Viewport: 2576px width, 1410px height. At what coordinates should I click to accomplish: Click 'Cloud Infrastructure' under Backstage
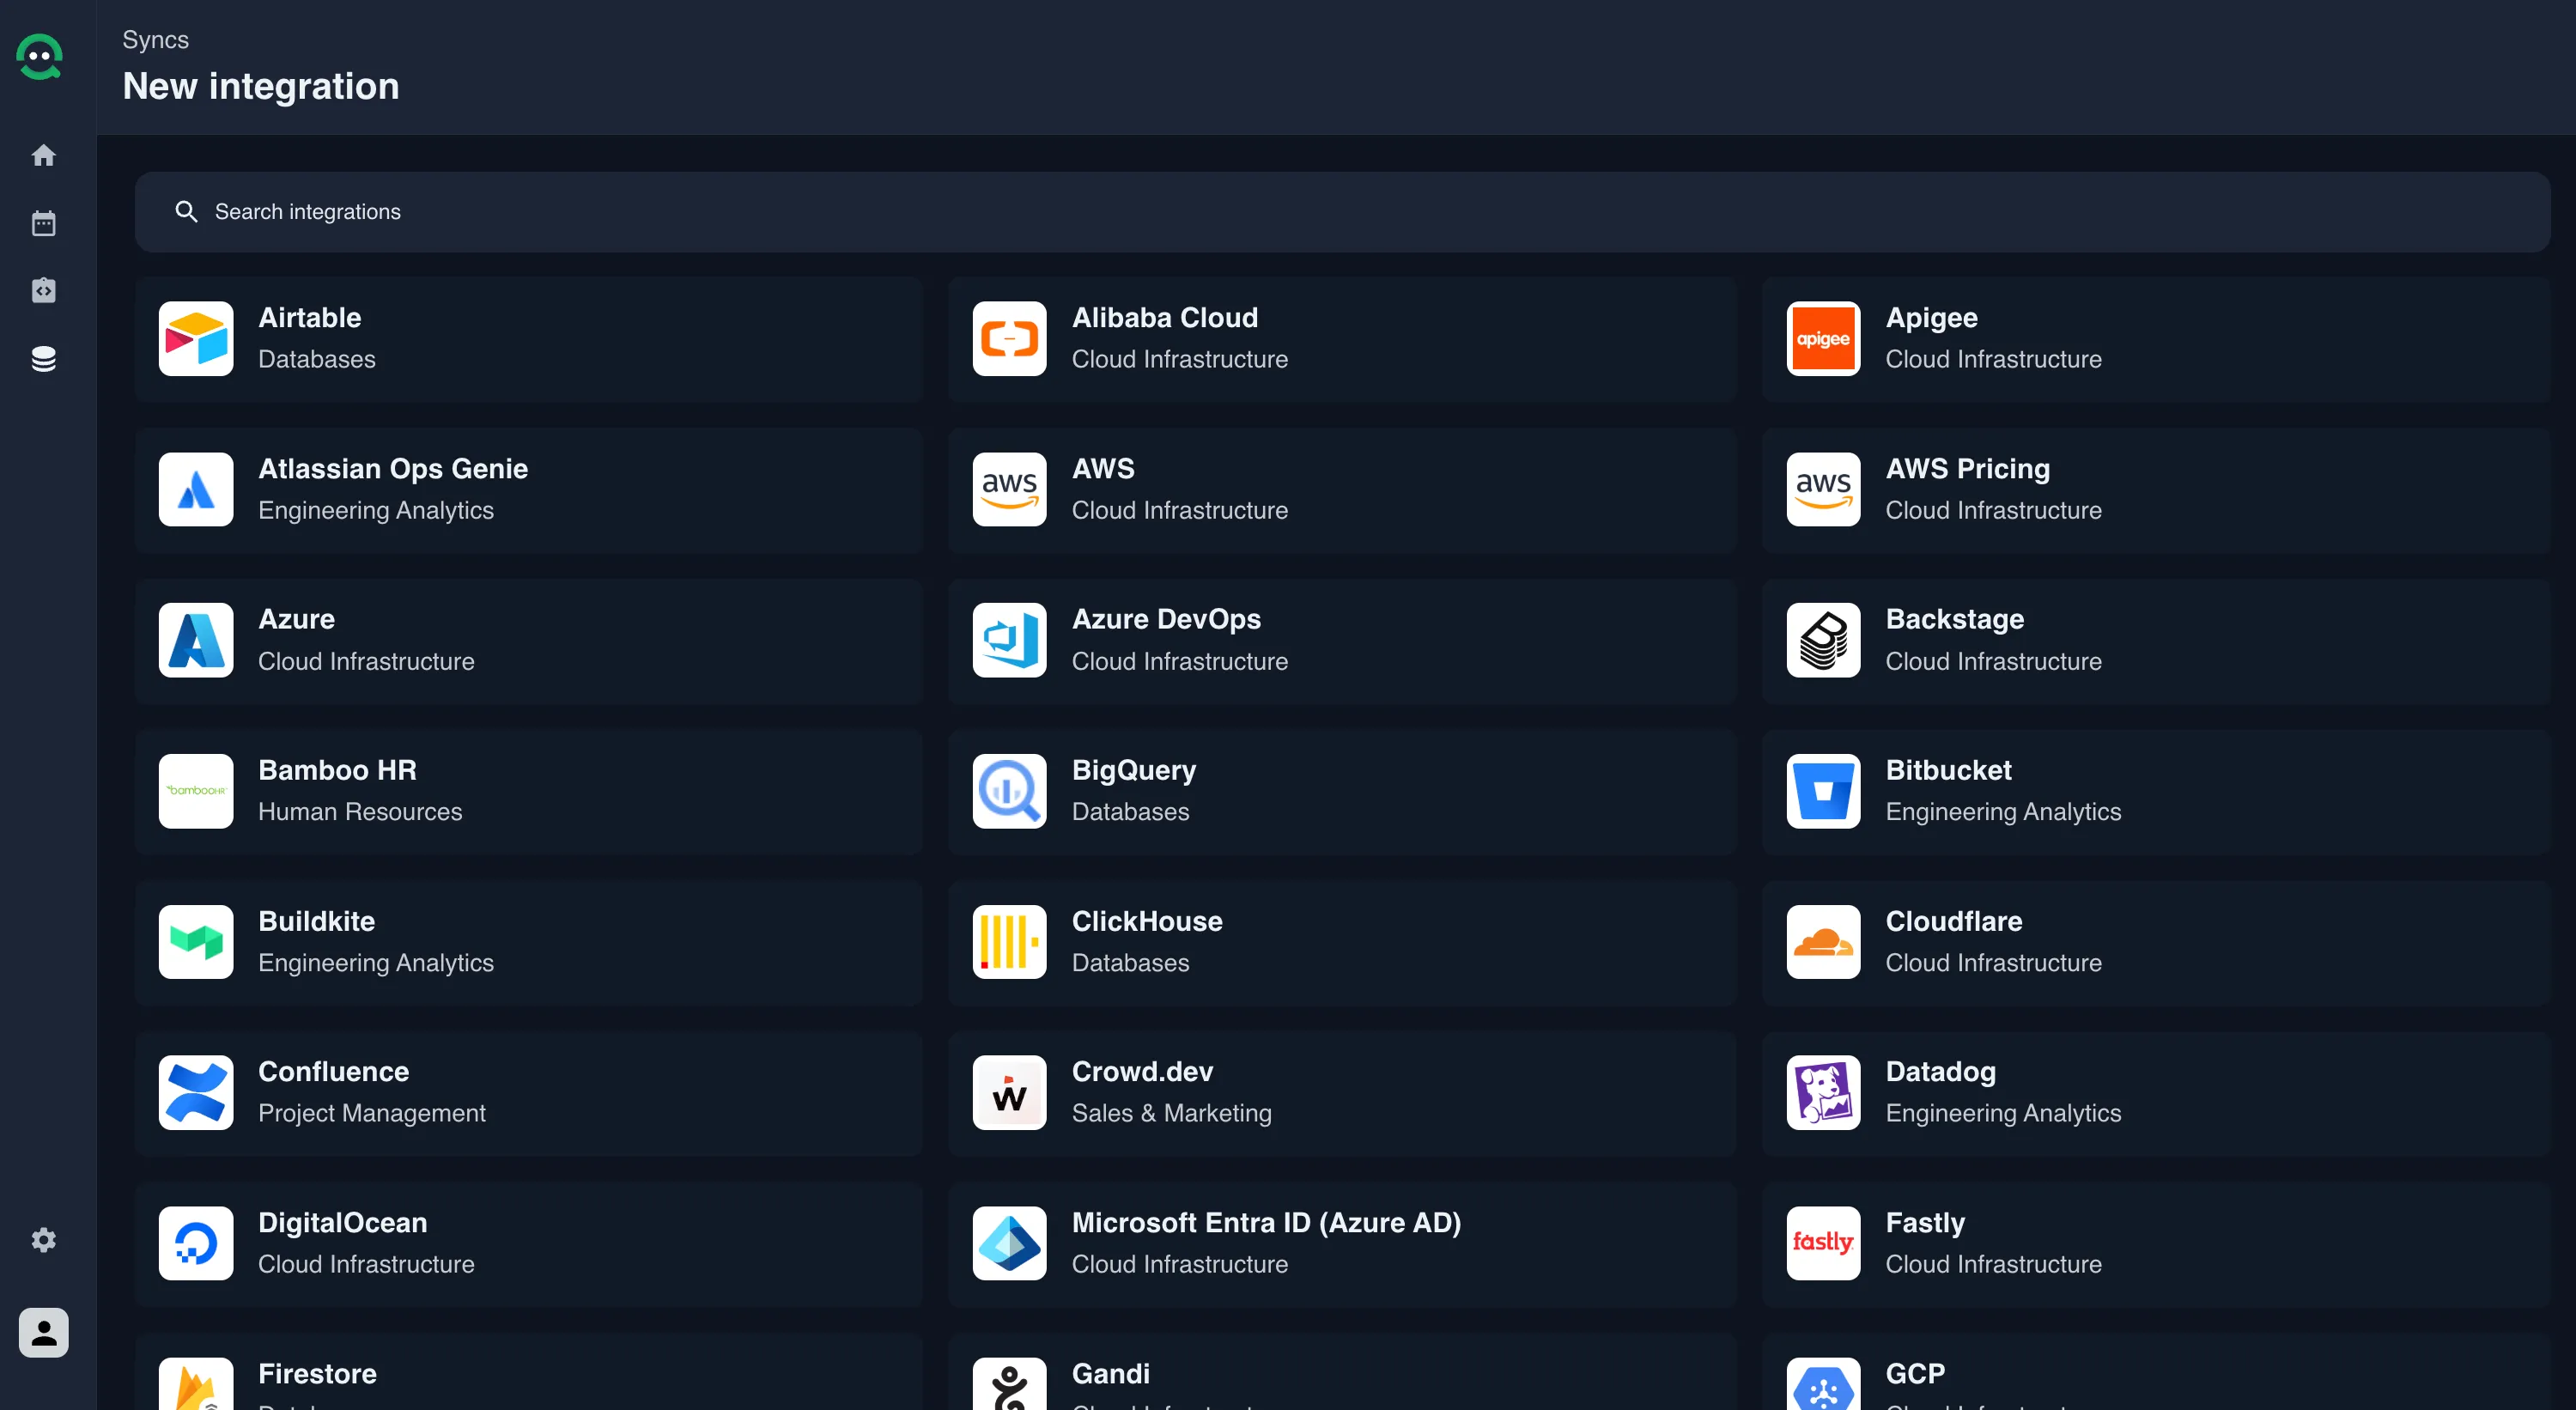[1993, 661]
